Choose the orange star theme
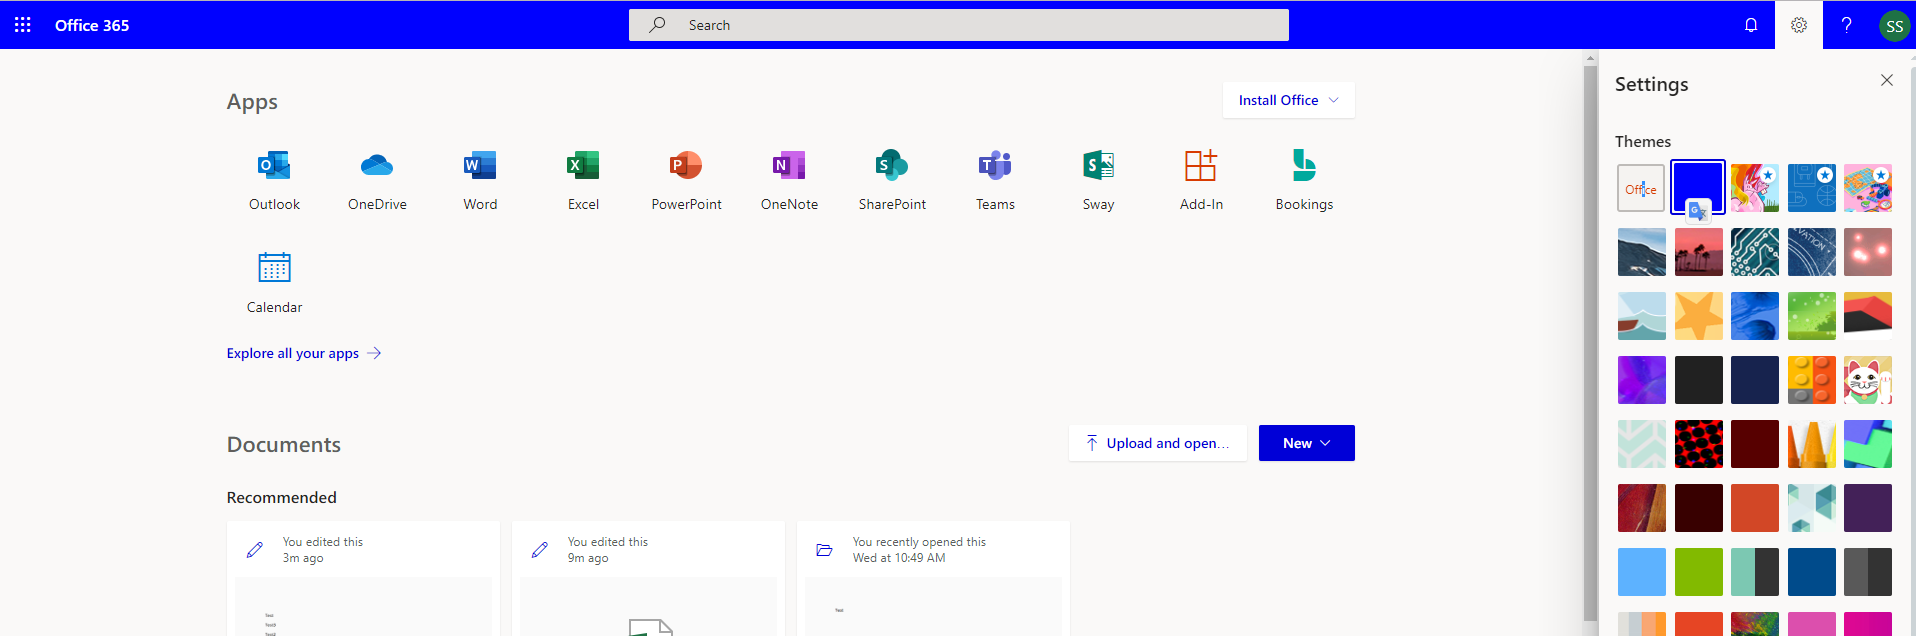Screen dimensions: 1916x636 1698,316
